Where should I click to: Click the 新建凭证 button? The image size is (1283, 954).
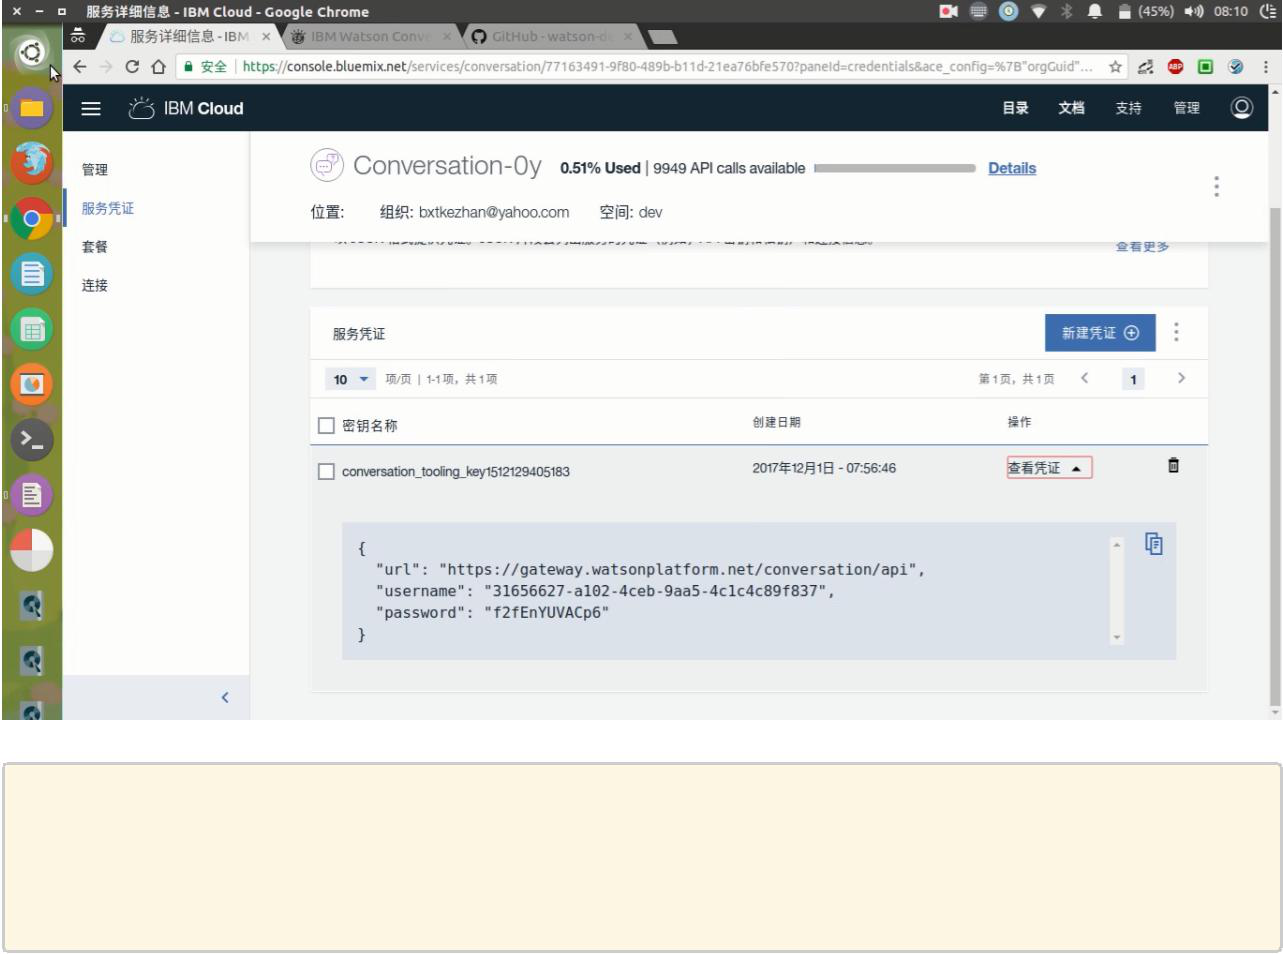click(1100, 333)
